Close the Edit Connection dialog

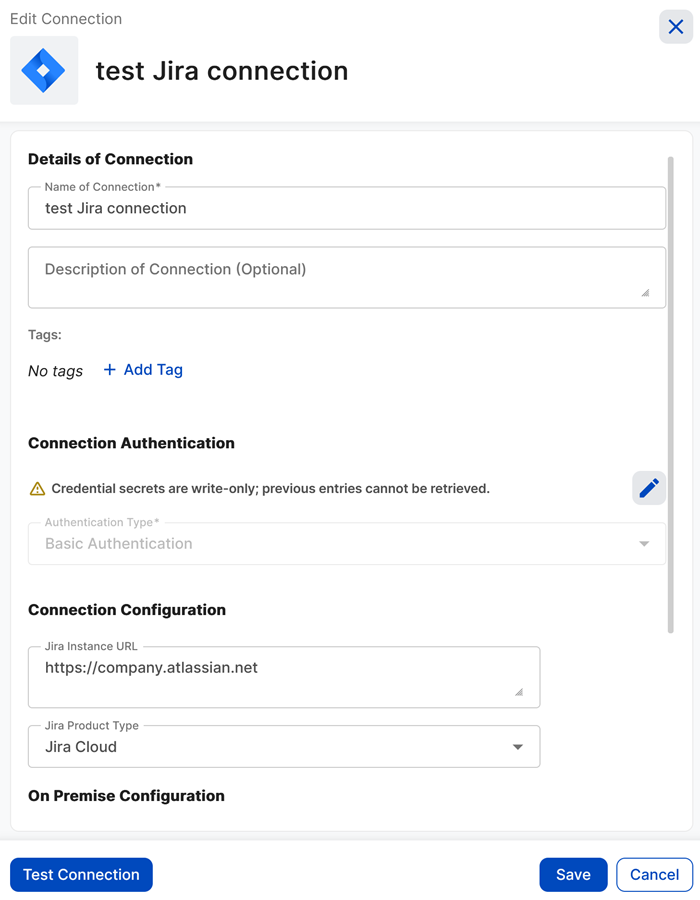pos(675,26)
